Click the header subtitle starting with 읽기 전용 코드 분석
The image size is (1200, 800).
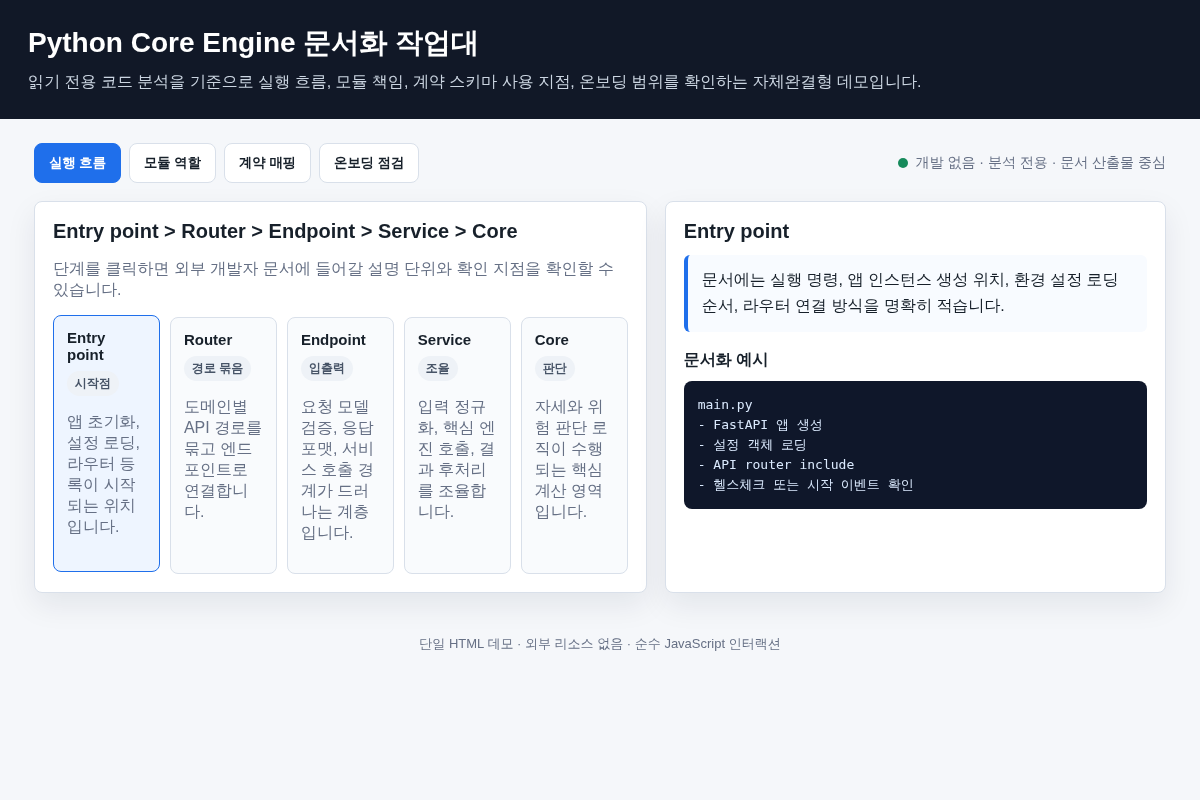pos(475,82)
